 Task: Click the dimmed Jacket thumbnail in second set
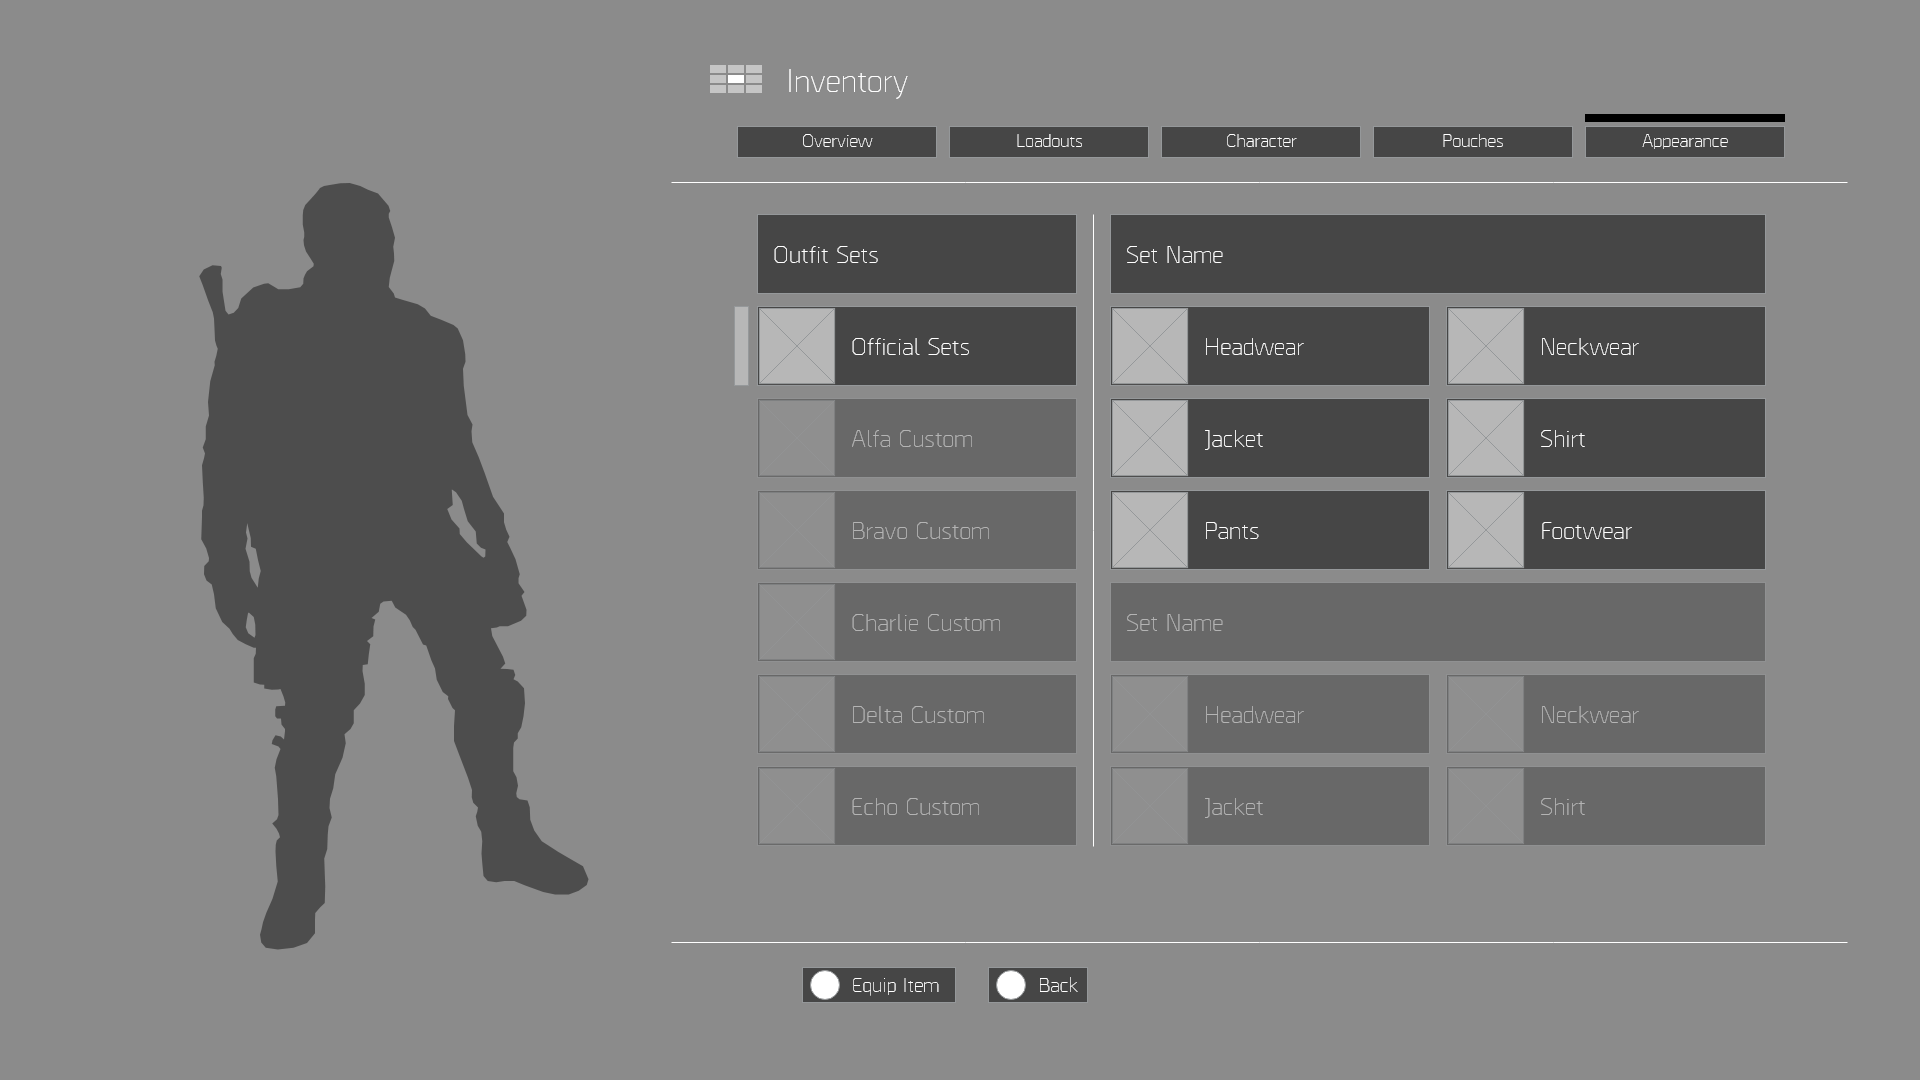(1150, 806)
